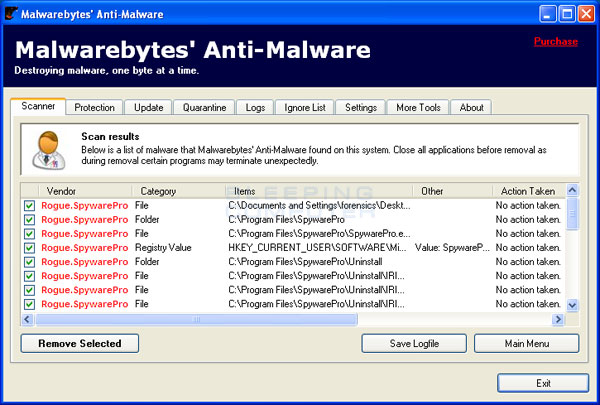Uncheck the SpywarePro\Uninstall folder row checkbox

(x=29, y=262)
